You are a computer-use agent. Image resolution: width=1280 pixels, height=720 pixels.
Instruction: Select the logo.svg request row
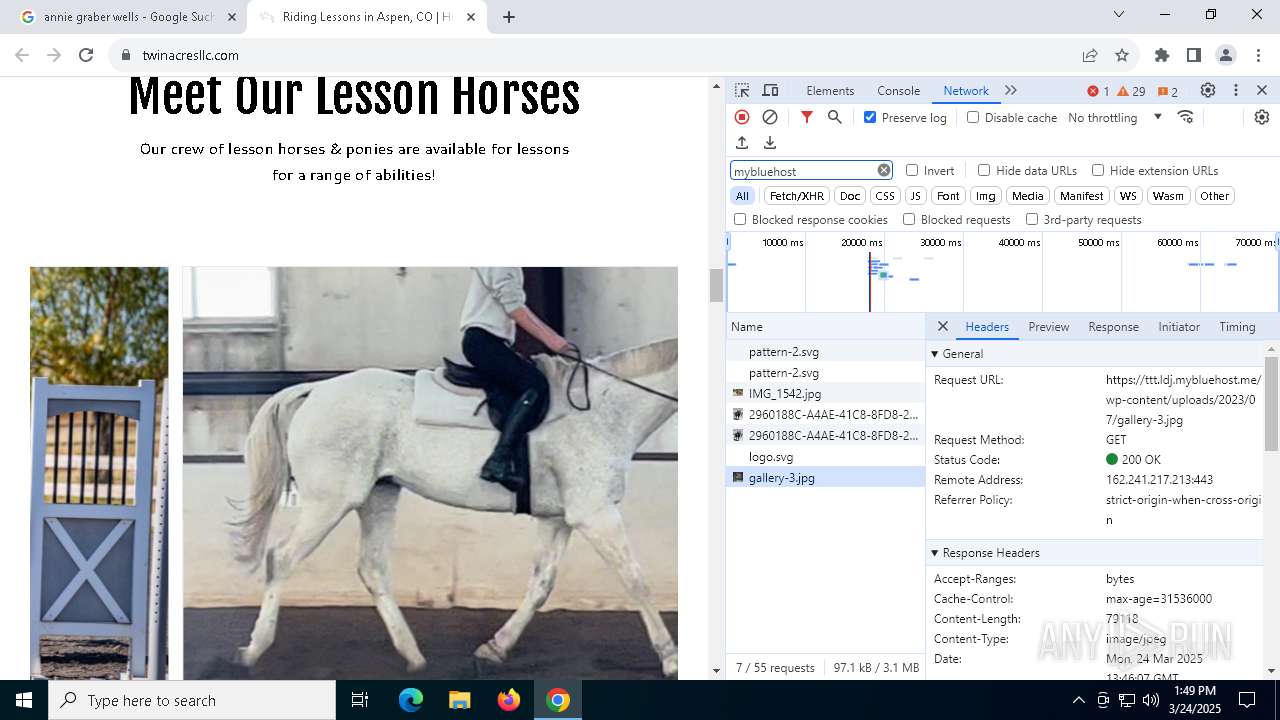[826, 457]
